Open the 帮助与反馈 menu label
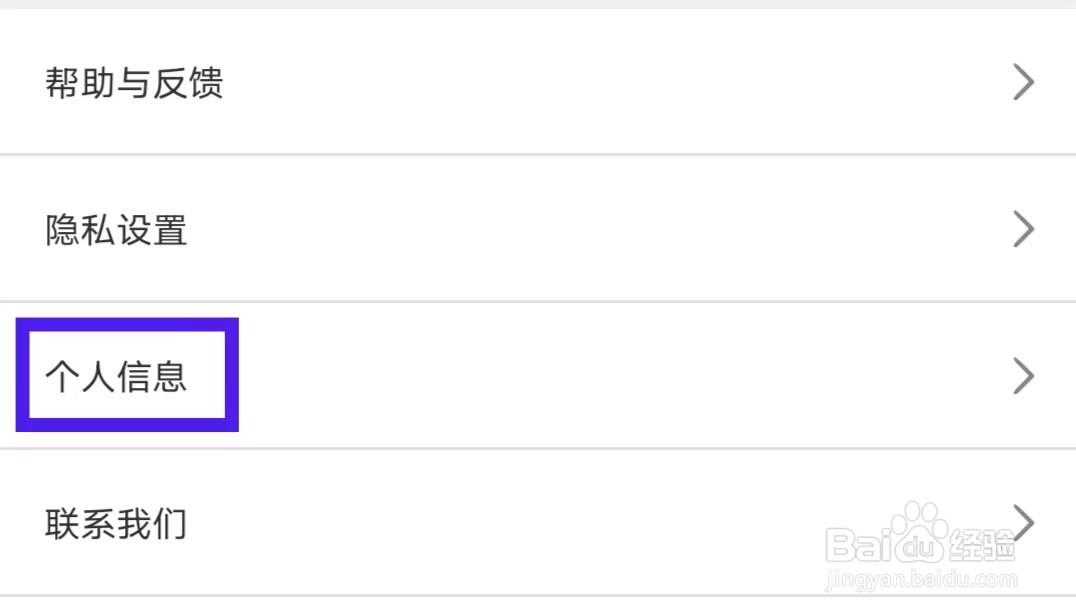1076x616 pixels. pyautogui.click(x=134, y=83)
